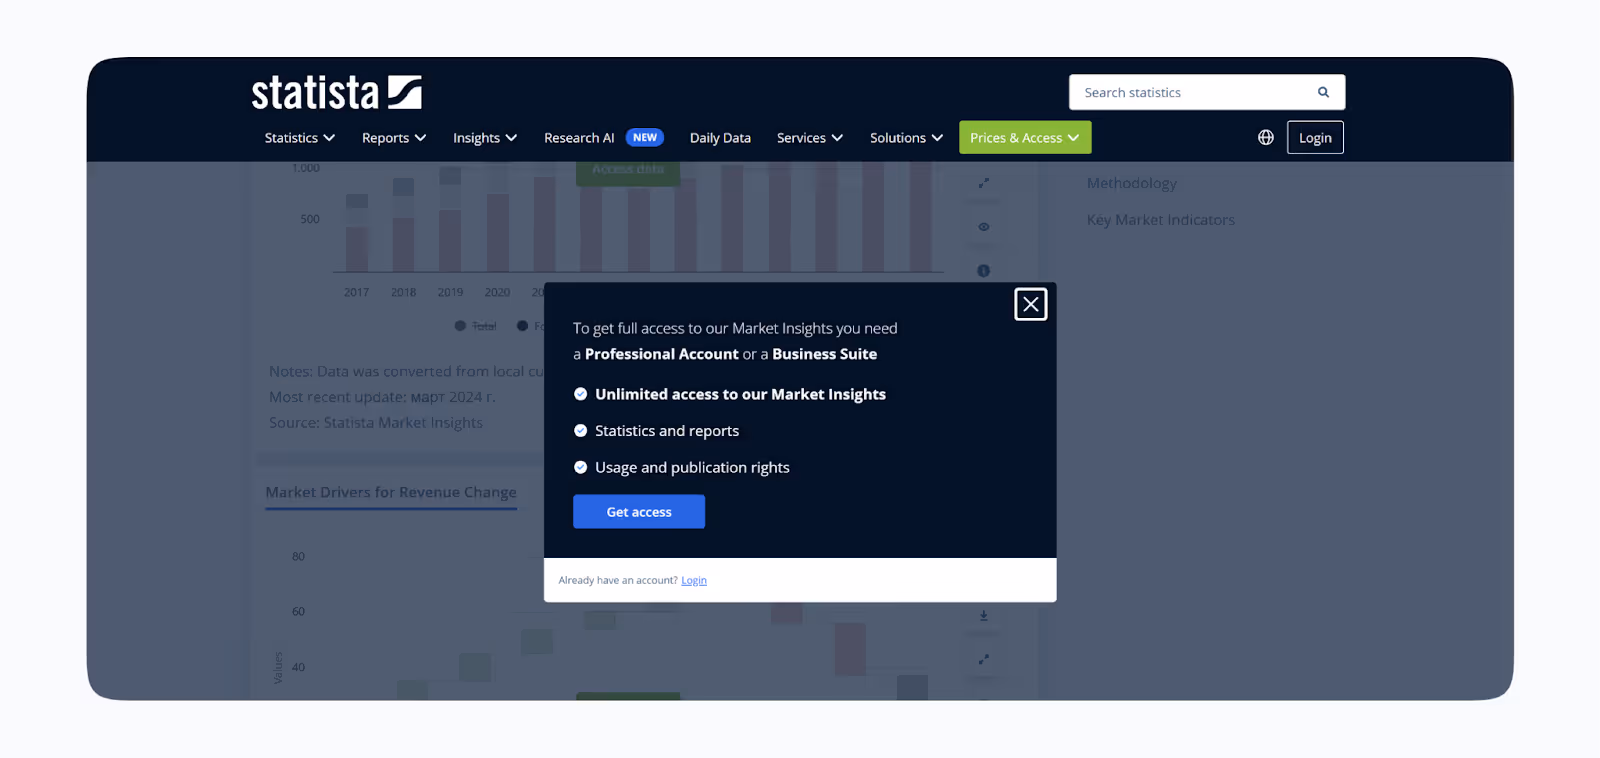This screenshot has height=758, width=1600.
Task: Open Daily Data page
Action: pos(720,138)
